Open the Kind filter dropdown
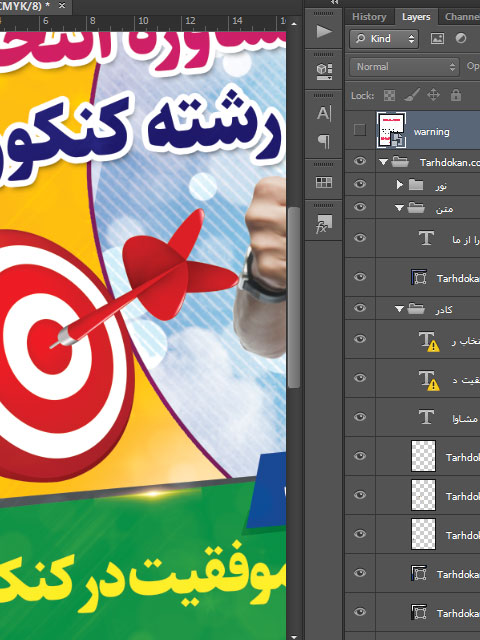This screenshot has width=480, height=640. tap(384, 39)
